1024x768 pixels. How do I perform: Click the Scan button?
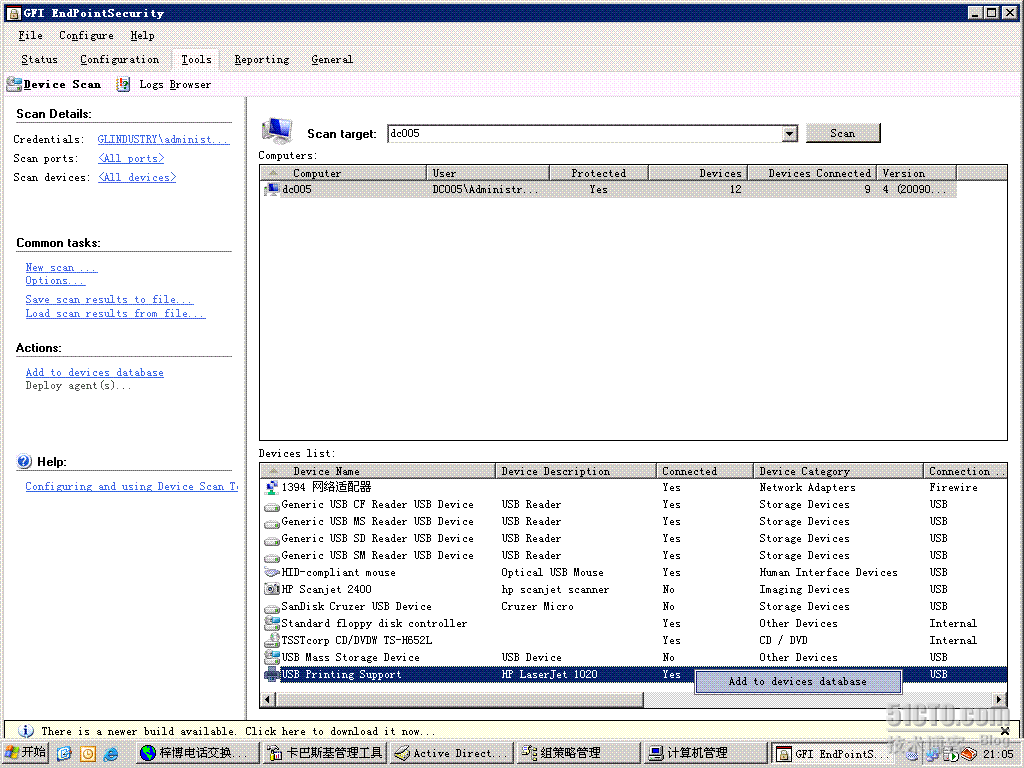[842, 133]
